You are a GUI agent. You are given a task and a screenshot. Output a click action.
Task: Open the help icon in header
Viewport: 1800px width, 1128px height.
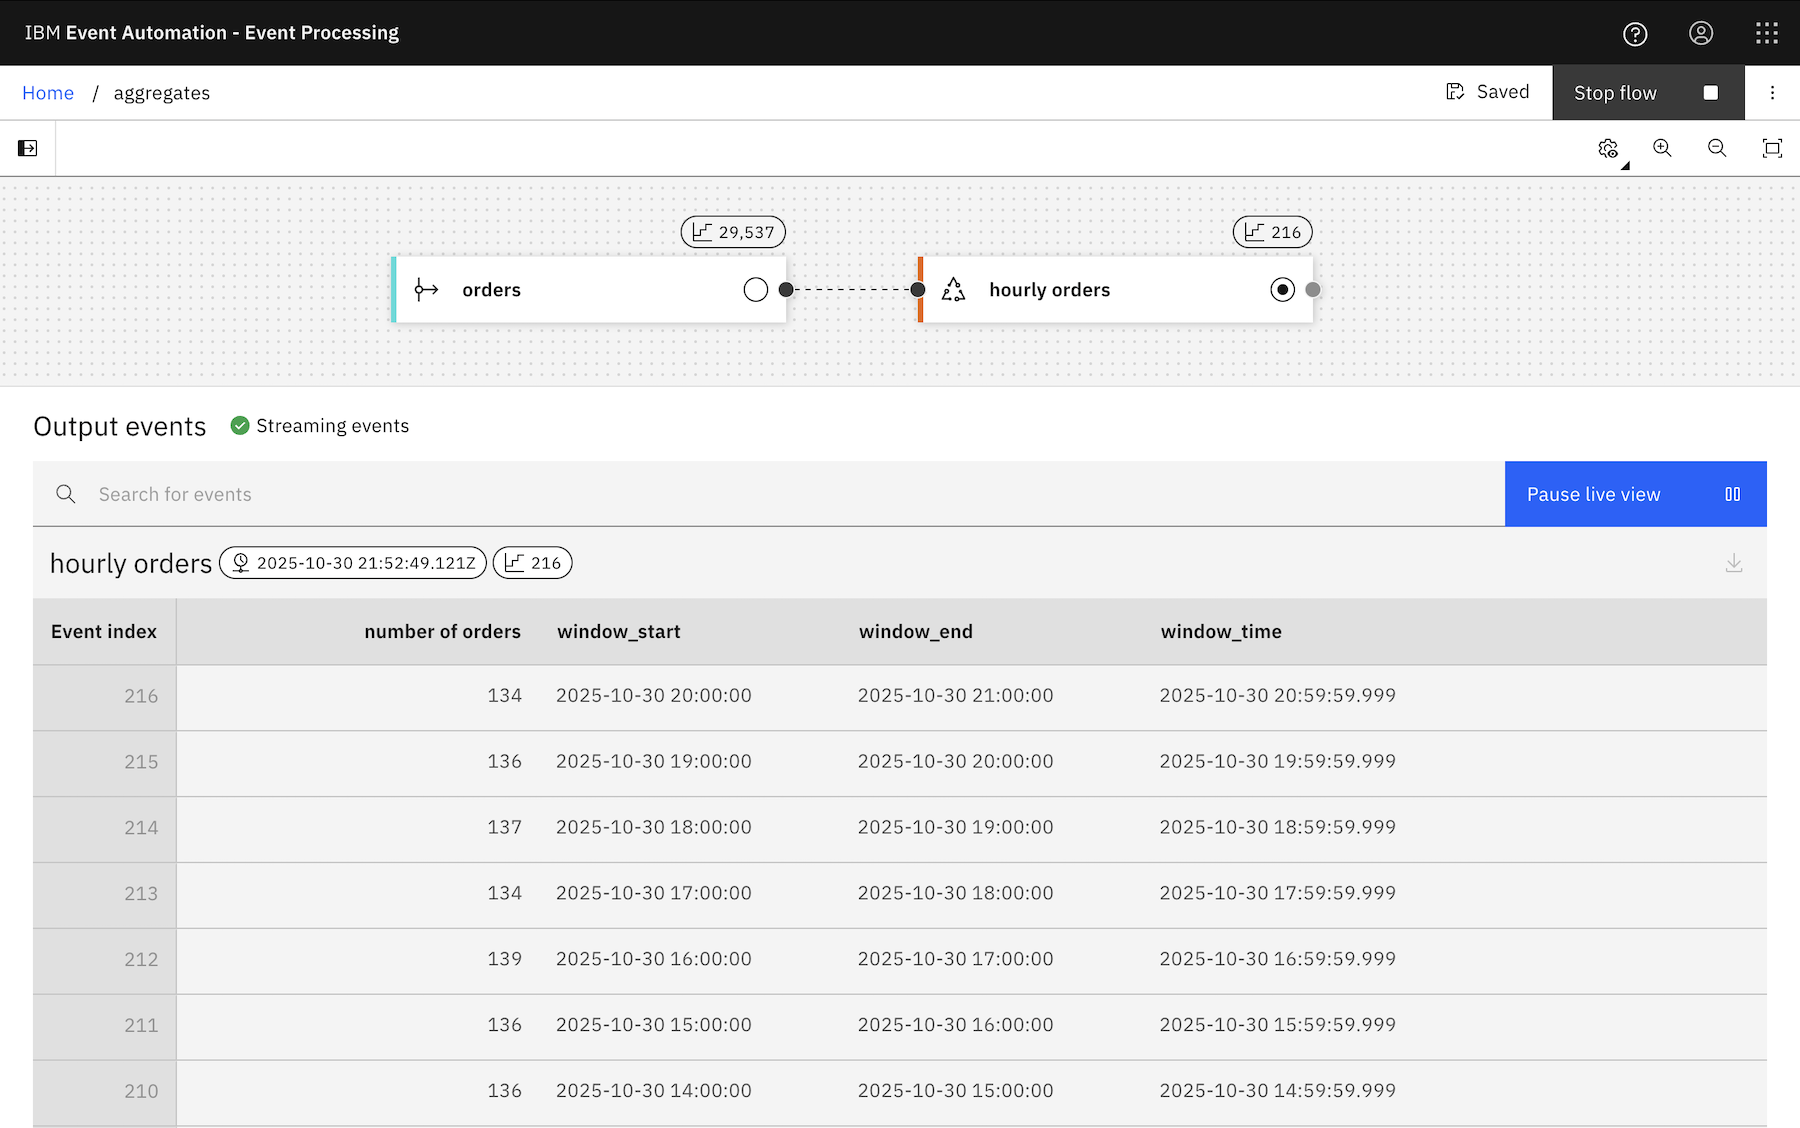point(1635,34)
